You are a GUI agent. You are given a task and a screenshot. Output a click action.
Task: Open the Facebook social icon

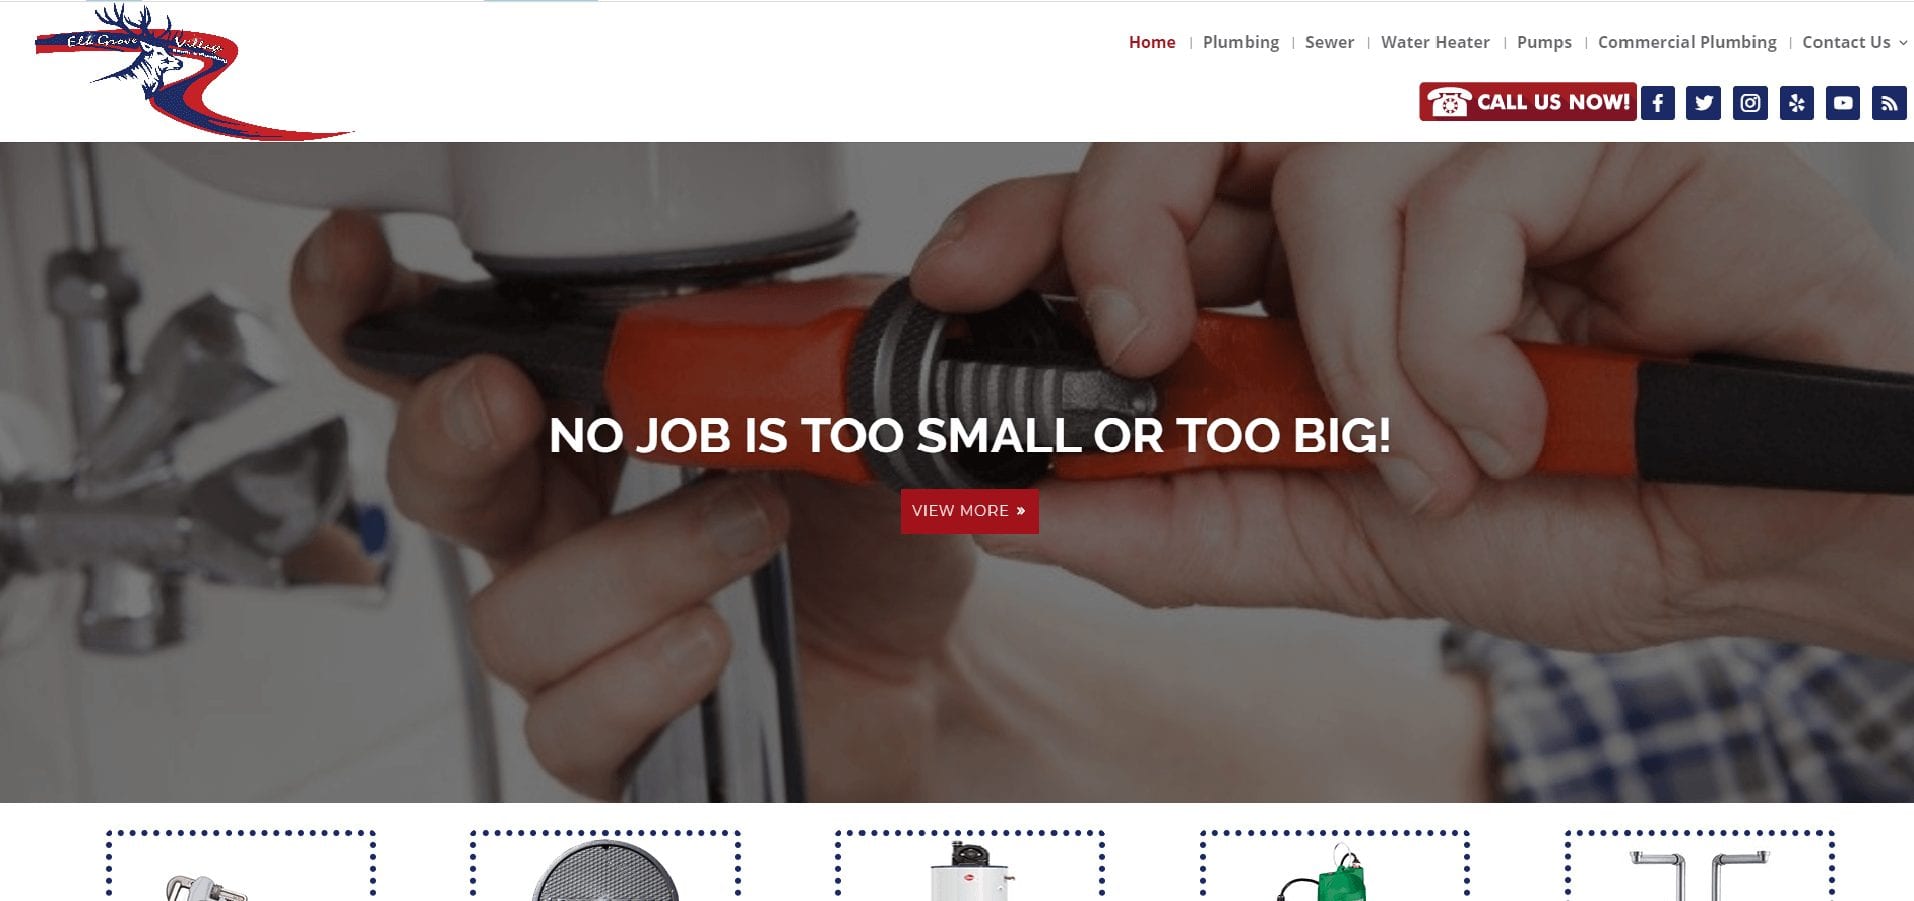click(x=1657, y=102)
